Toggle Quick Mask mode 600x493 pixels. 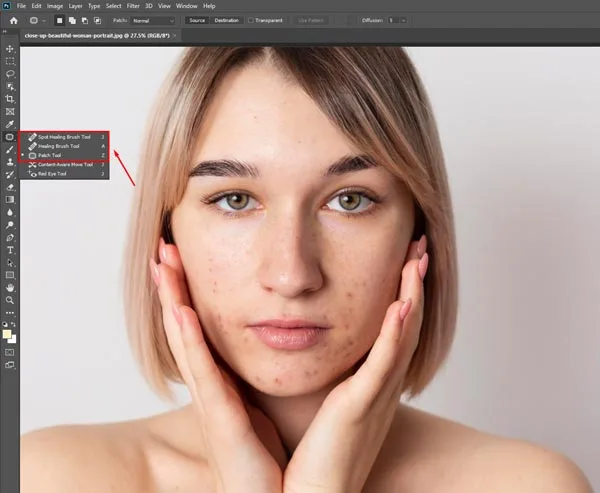point(10,352)
